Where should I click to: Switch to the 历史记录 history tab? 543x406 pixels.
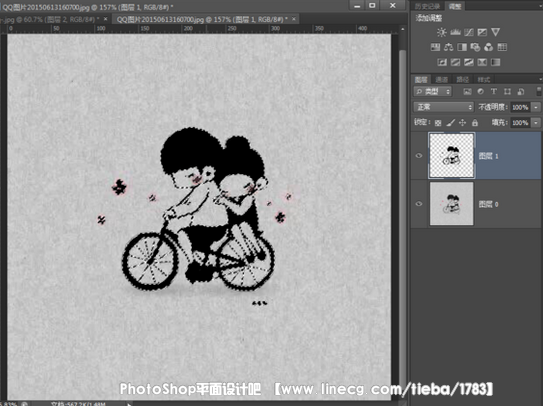pos(427,6)
